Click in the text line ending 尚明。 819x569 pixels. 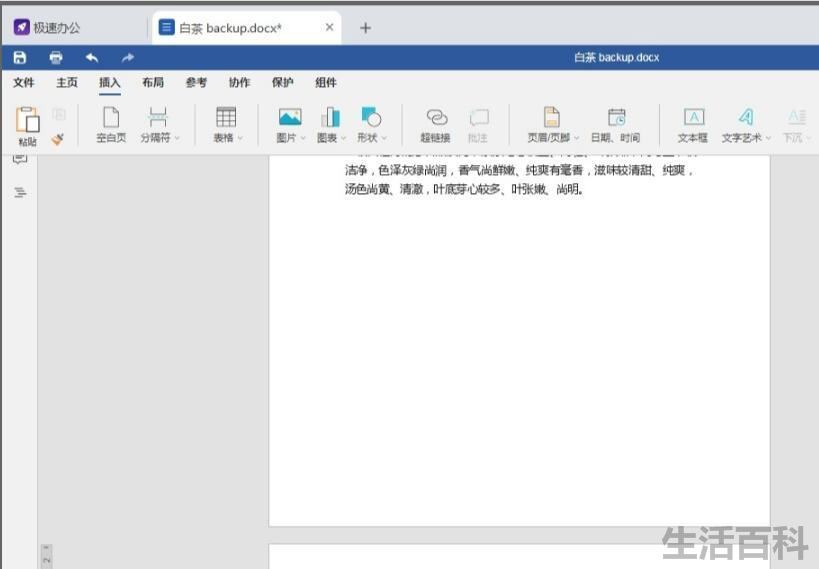464,189
